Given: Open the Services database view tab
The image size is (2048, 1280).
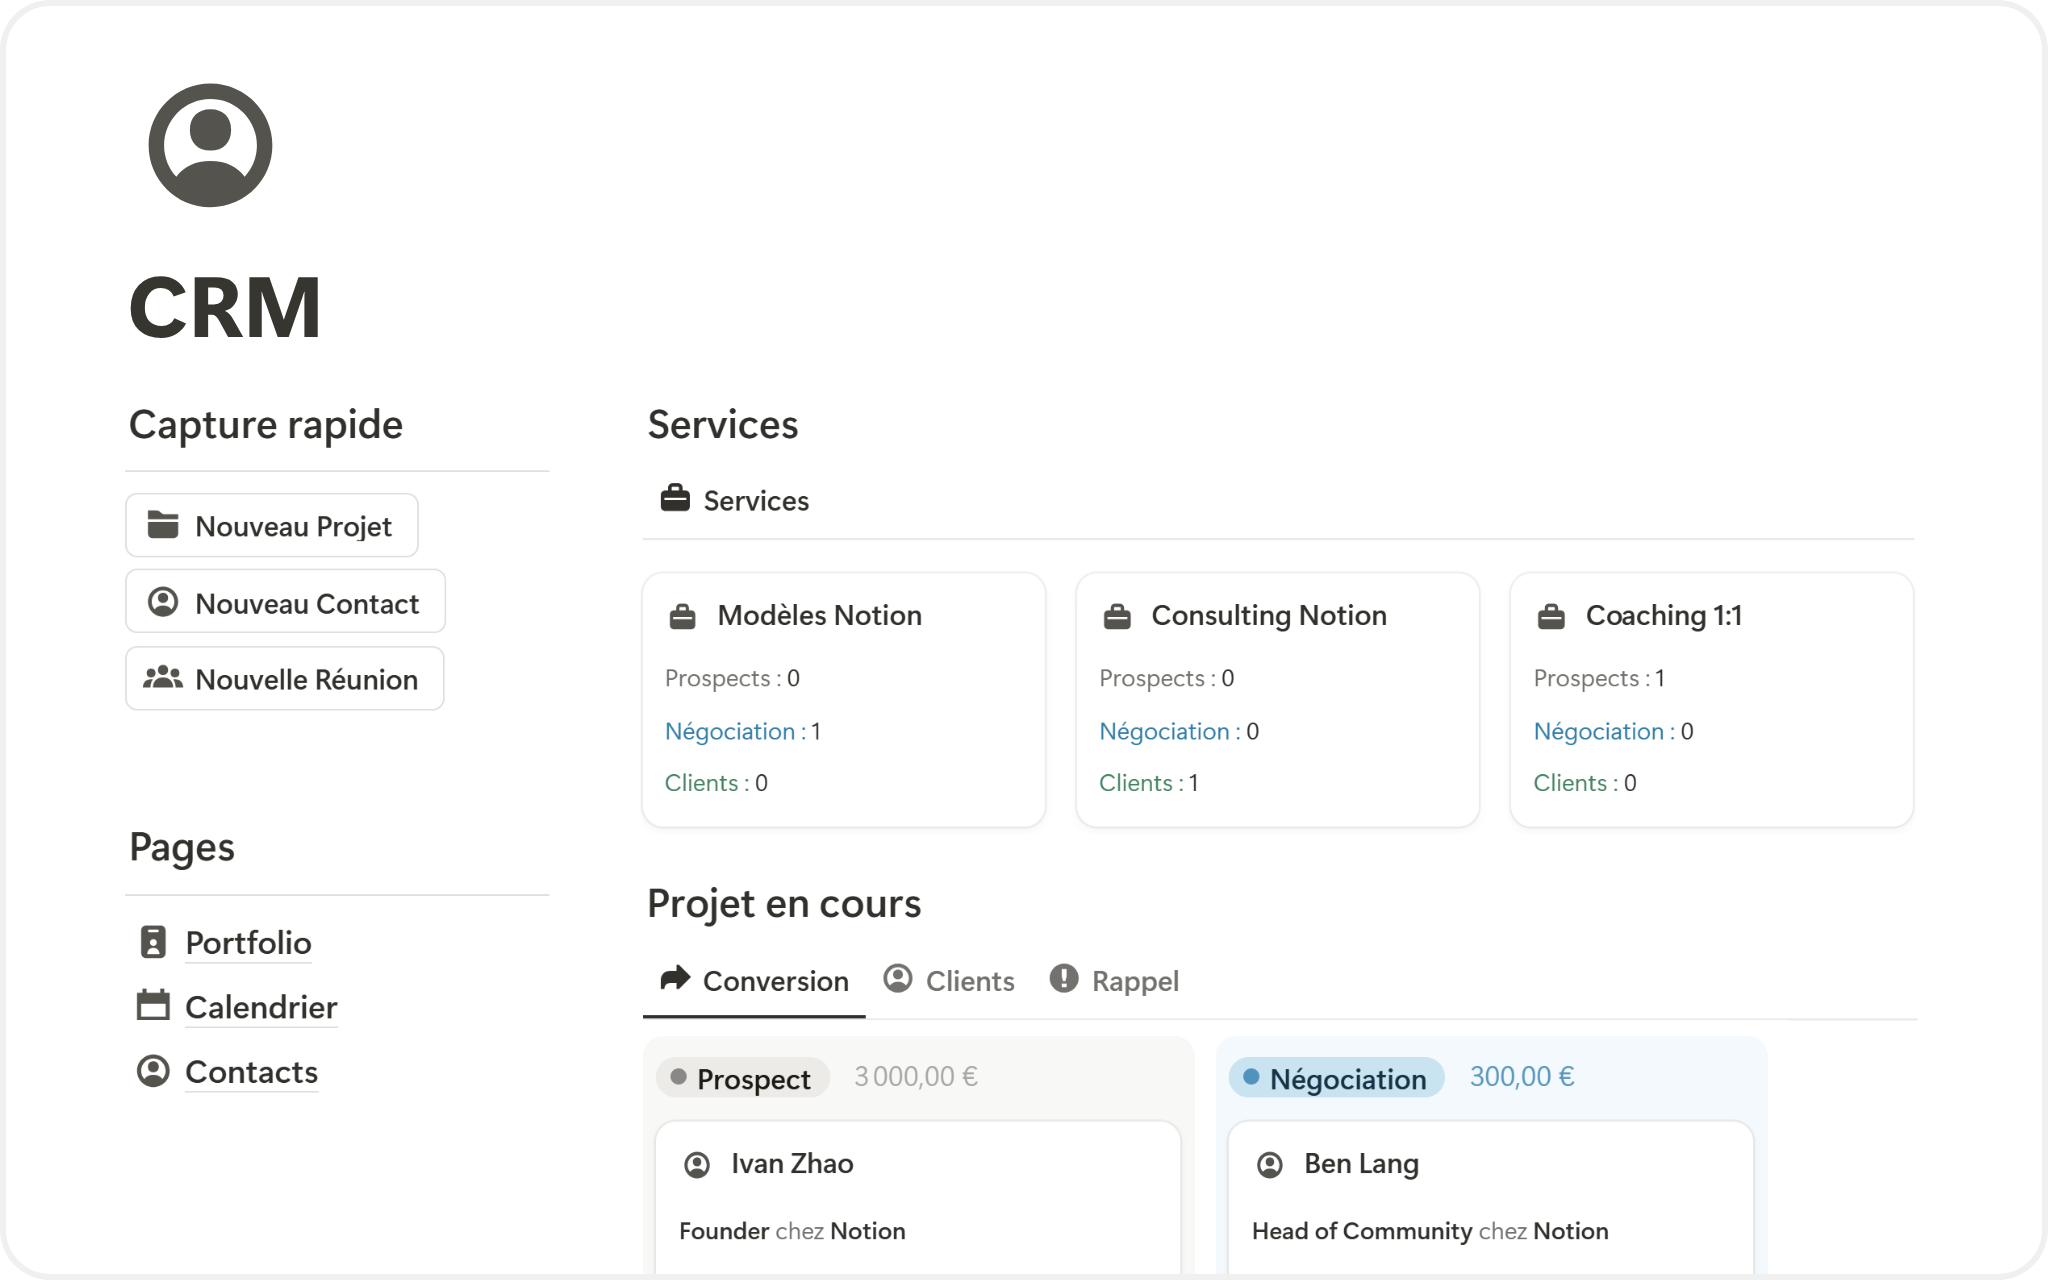Looking at the screenshot, I should tap(735, 500).
